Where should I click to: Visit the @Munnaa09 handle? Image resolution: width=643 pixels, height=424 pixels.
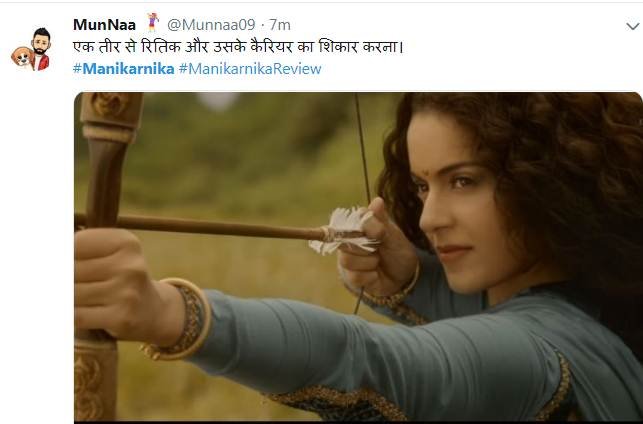pos(211,25)
